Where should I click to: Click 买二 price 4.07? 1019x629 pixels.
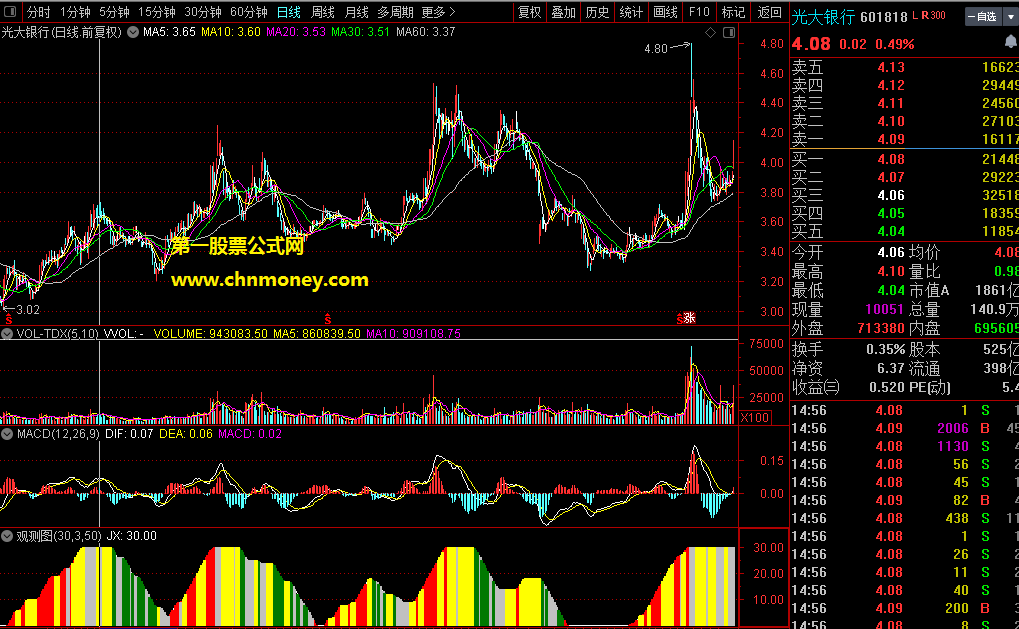click(890, 177)
